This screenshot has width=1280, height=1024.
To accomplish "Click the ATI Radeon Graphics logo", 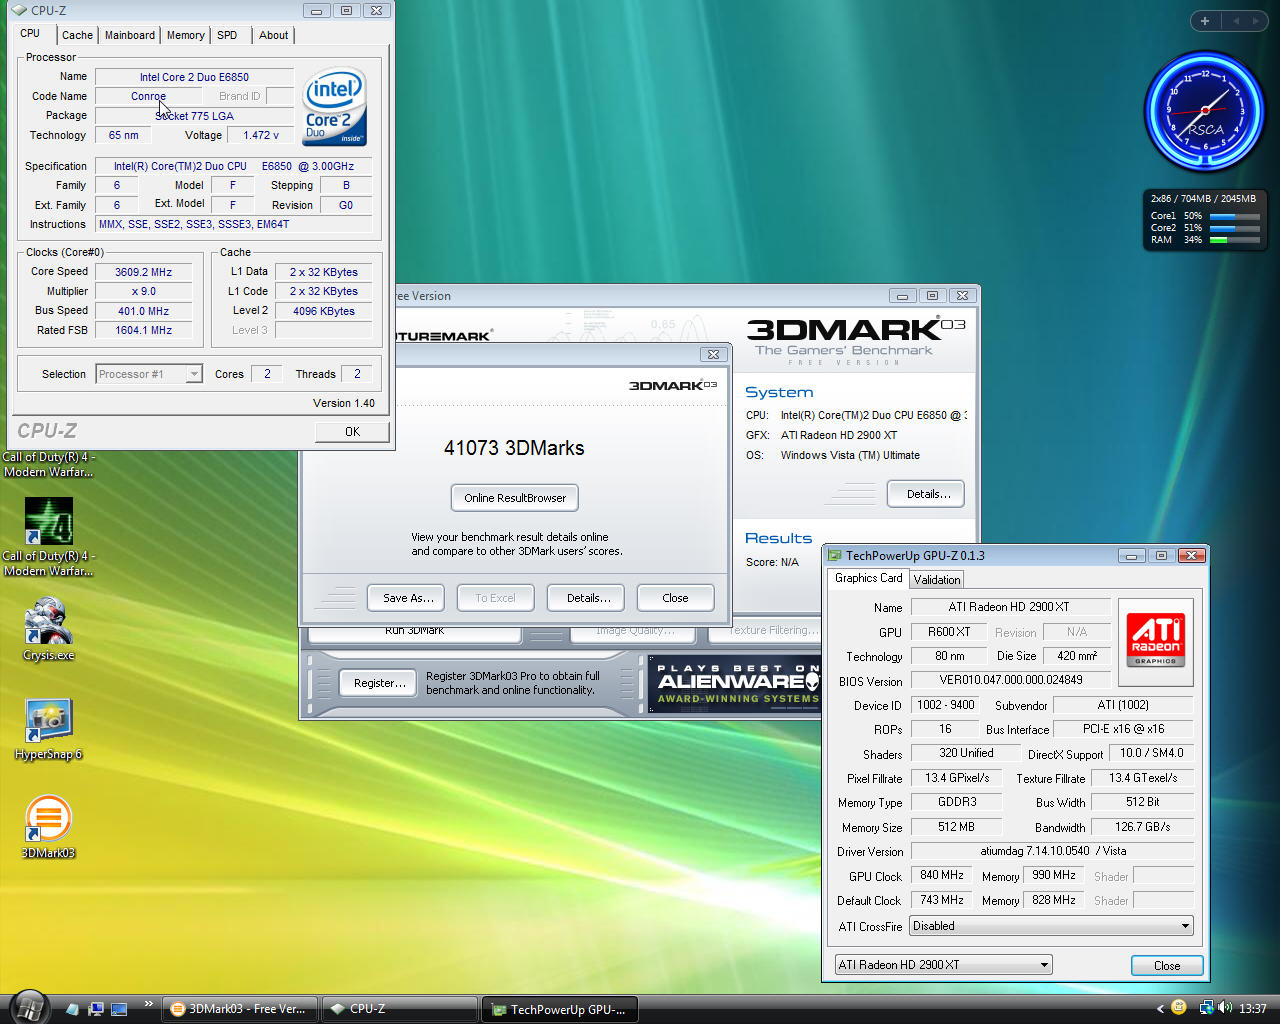I will [1156, 640].
